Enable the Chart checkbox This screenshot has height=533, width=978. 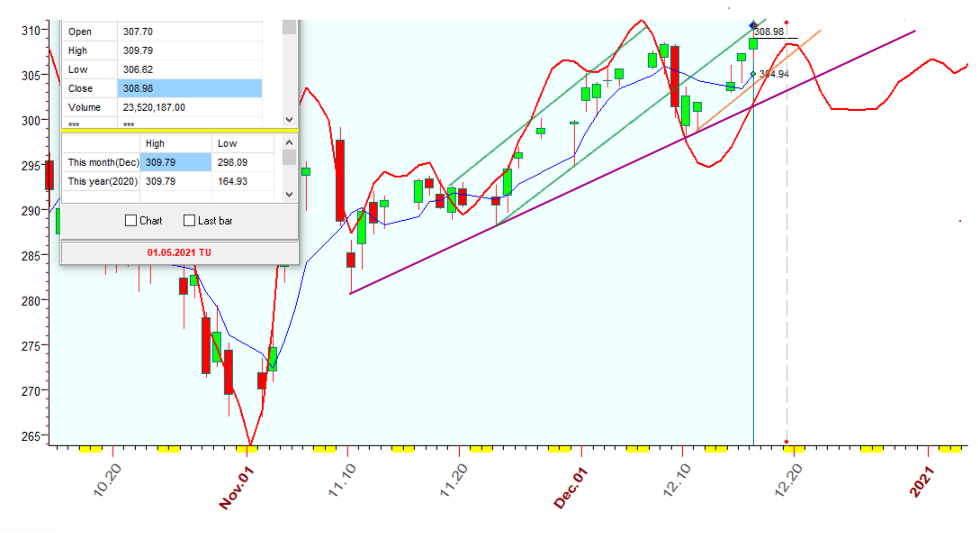coord(130,221)
